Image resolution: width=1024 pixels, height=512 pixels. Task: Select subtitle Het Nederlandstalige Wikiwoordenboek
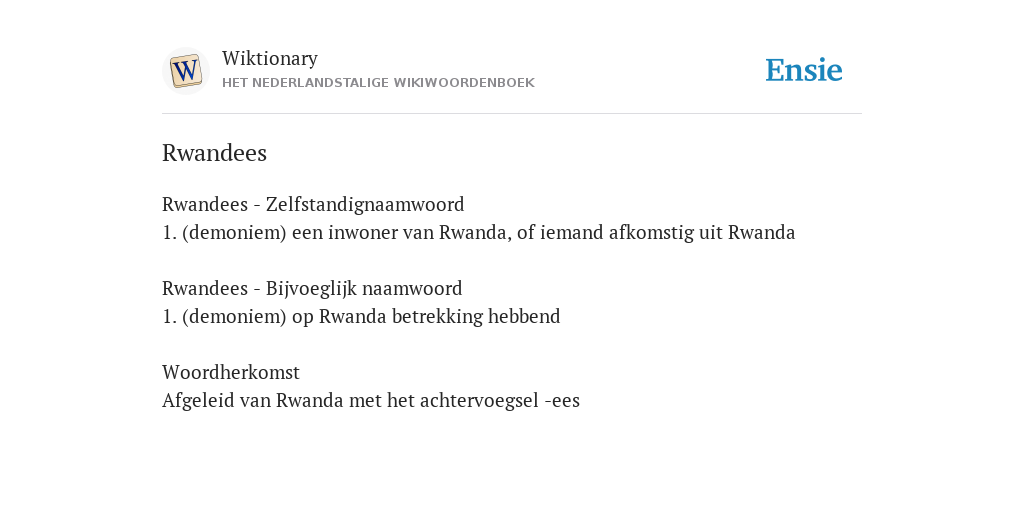[x=378, y=83]
